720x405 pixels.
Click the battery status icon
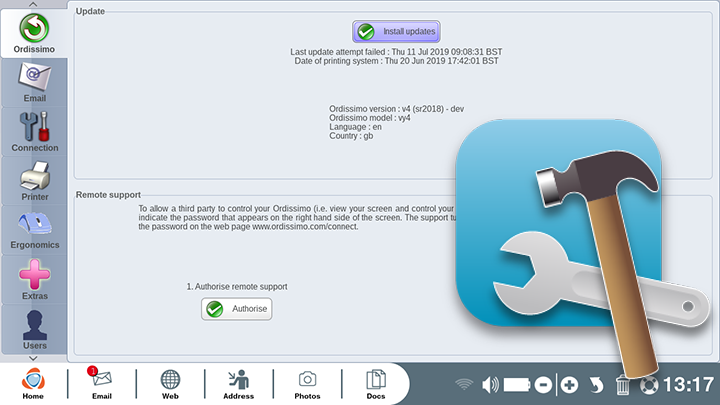[x=517, y=385]
